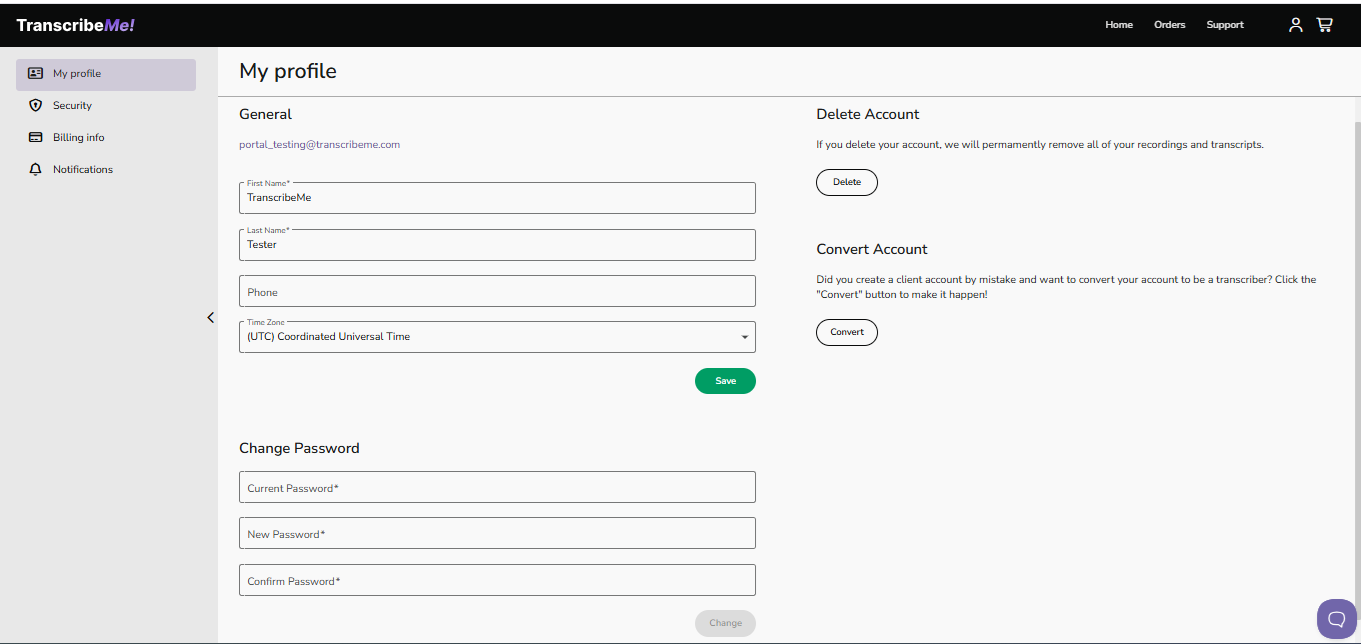
Task: Open the shopping cart icon
Action: tap(1324, 24)
